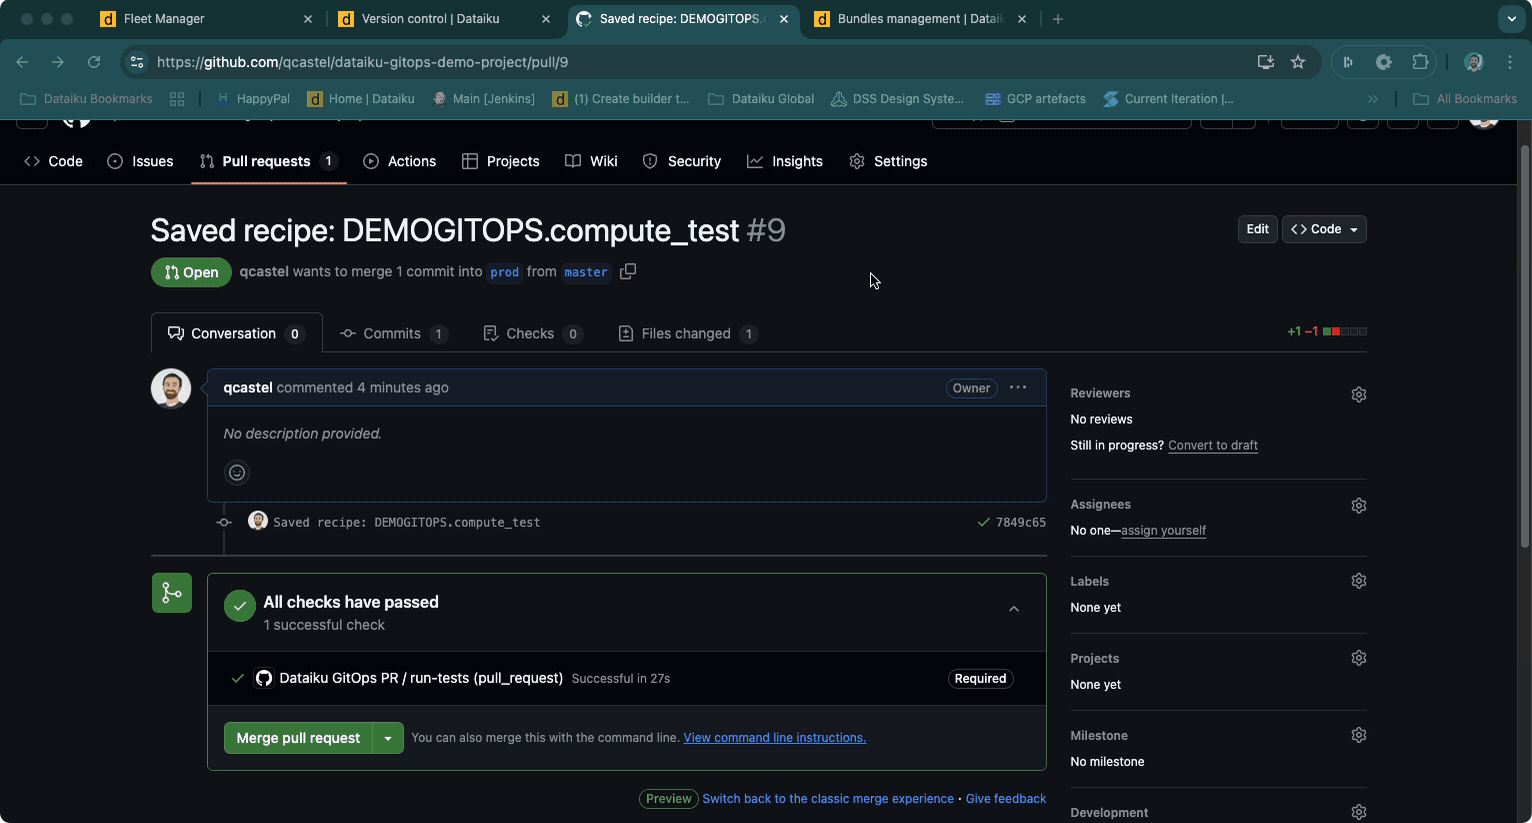The height and width of the screenshot is (823, 1532).
Task: Open comment options three-dot menu
Action: click(x=1018, y=388)
